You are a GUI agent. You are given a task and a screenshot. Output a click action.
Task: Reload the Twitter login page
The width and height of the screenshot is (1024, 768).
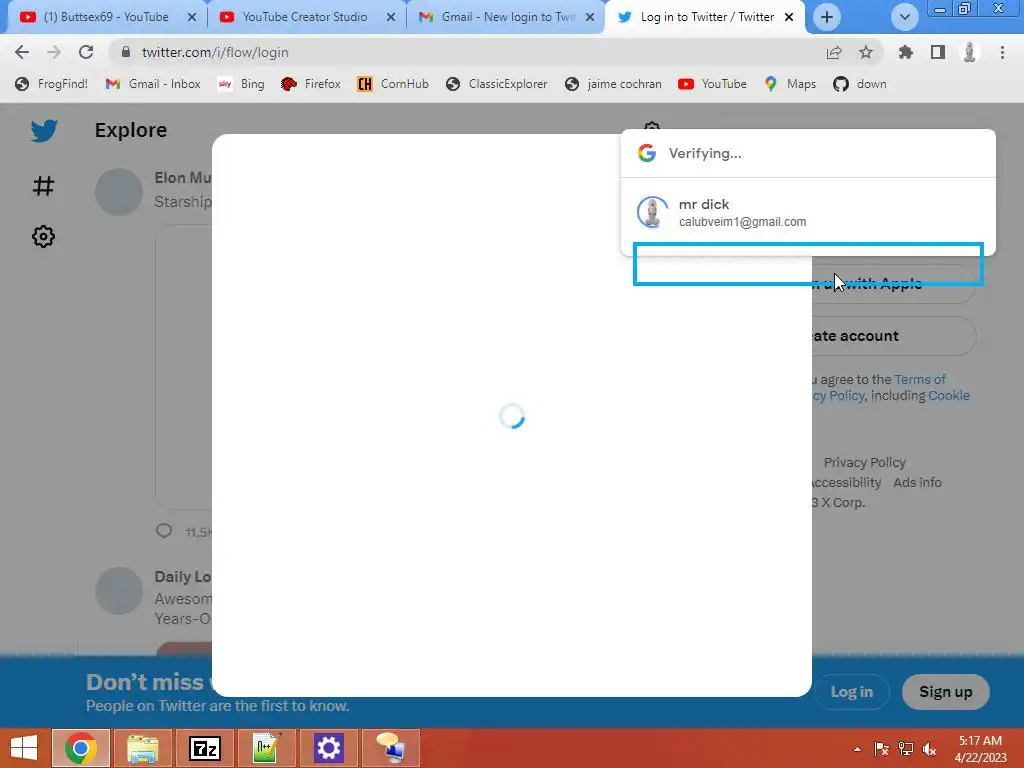[x=86, y=52]
